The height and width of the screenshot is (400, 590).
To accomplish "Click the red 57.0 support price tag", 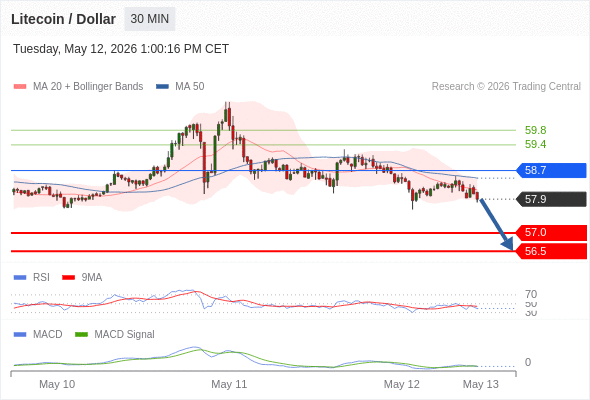I will pyautogui.click(x=551, y=233).
